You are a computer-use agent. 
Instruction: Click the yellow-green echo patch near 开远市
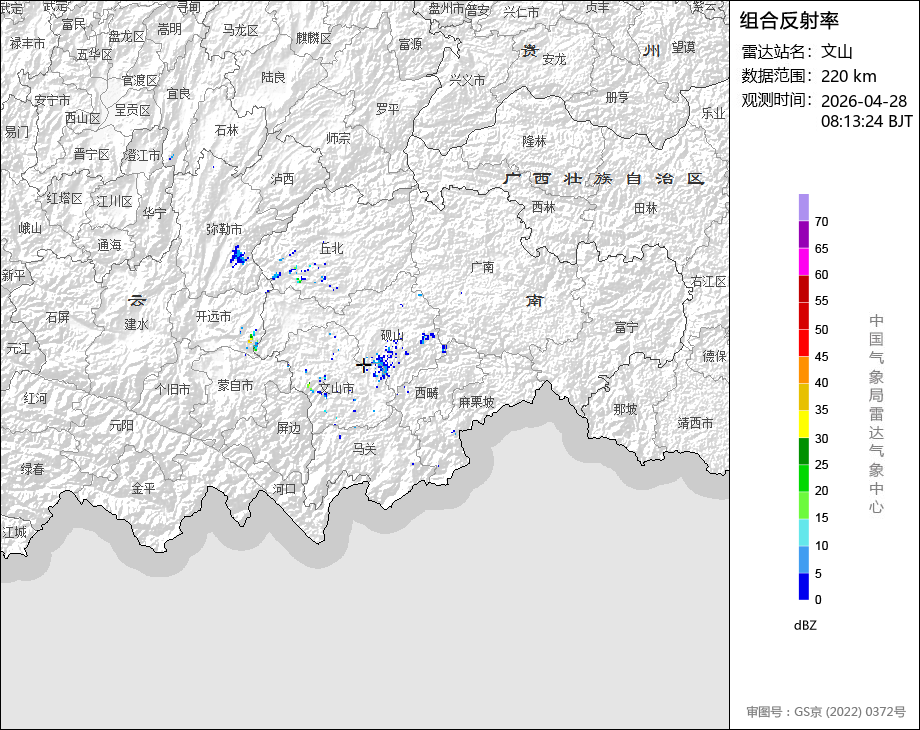click(x=252, y=343)
